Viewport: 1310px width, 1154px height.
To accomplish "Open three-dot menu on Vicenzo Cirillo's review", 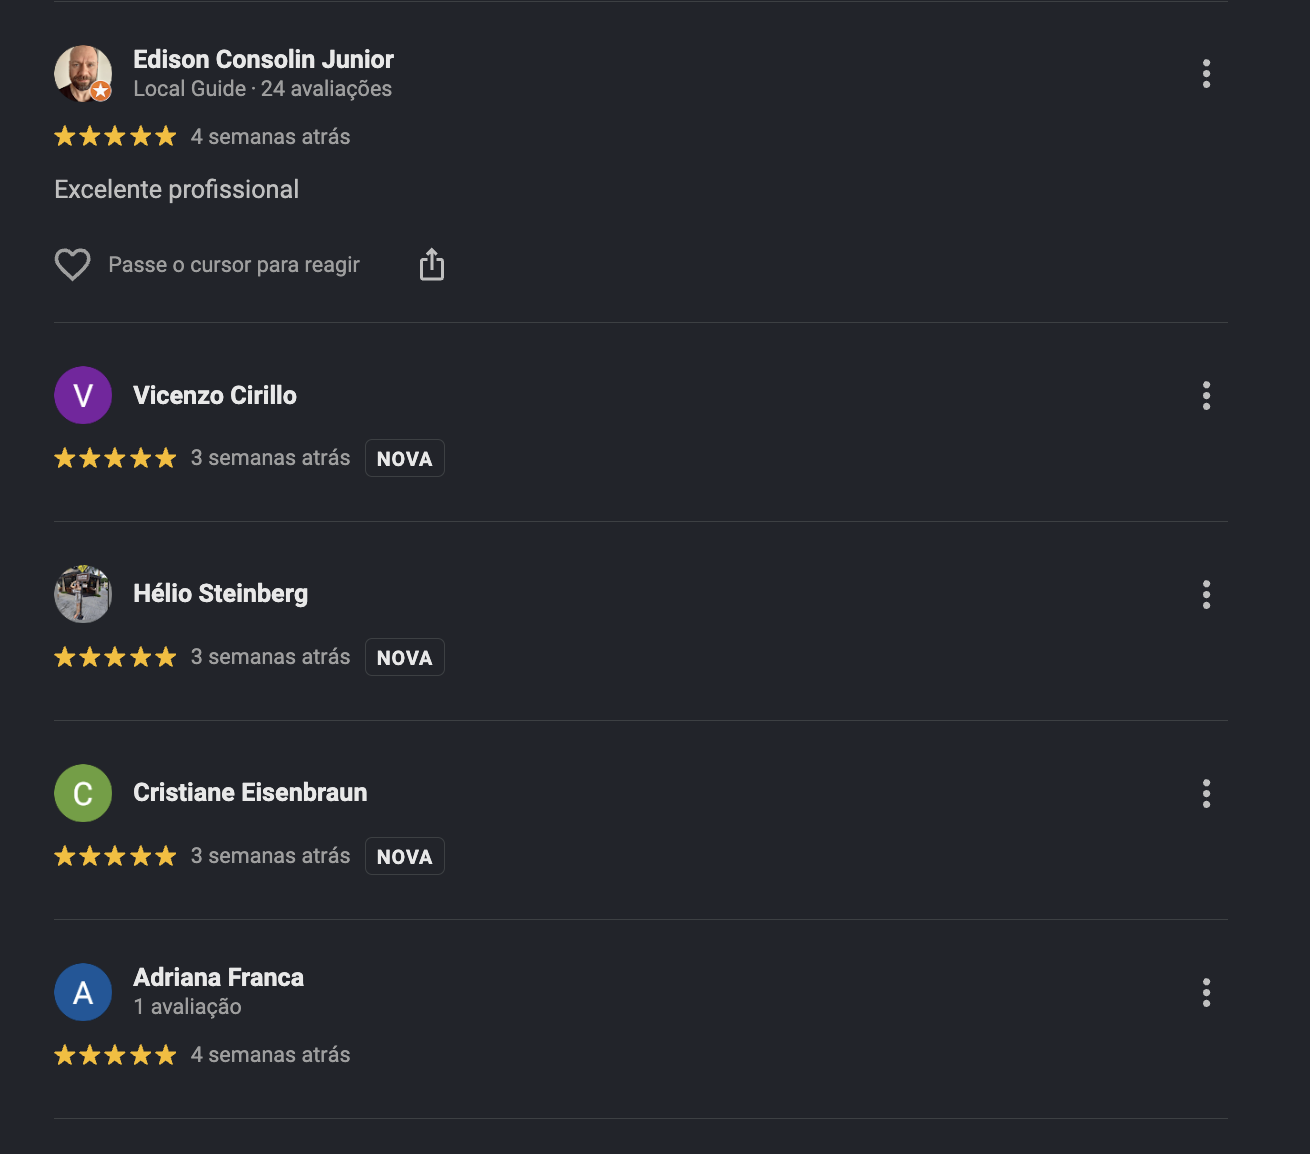I will (x=1206, y=395).
